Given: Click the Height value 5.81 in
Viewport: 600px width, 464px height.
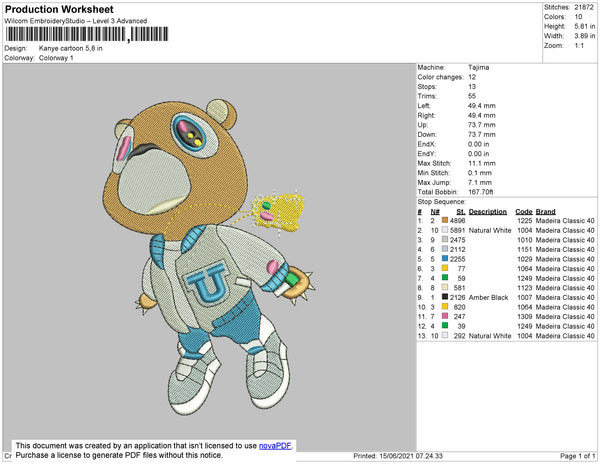Looking at the screenshot, I should pos(585,26).
